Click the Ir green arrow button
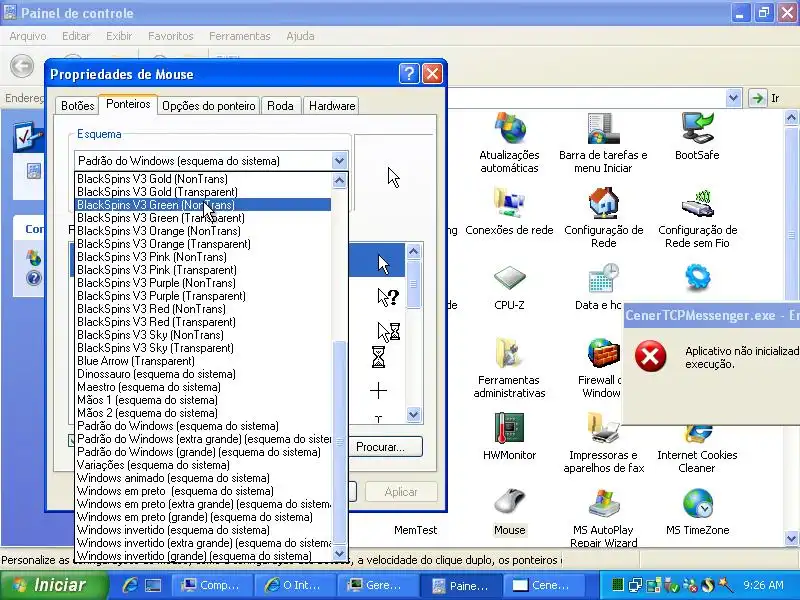This screenshot has width=800, height=600. [758, 98]
